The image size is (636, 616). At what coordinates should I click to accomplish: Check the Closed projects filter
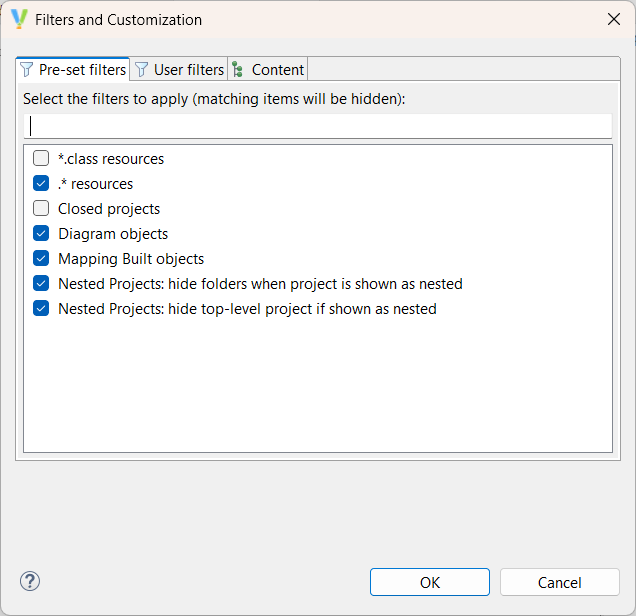(x=41, y=208)
